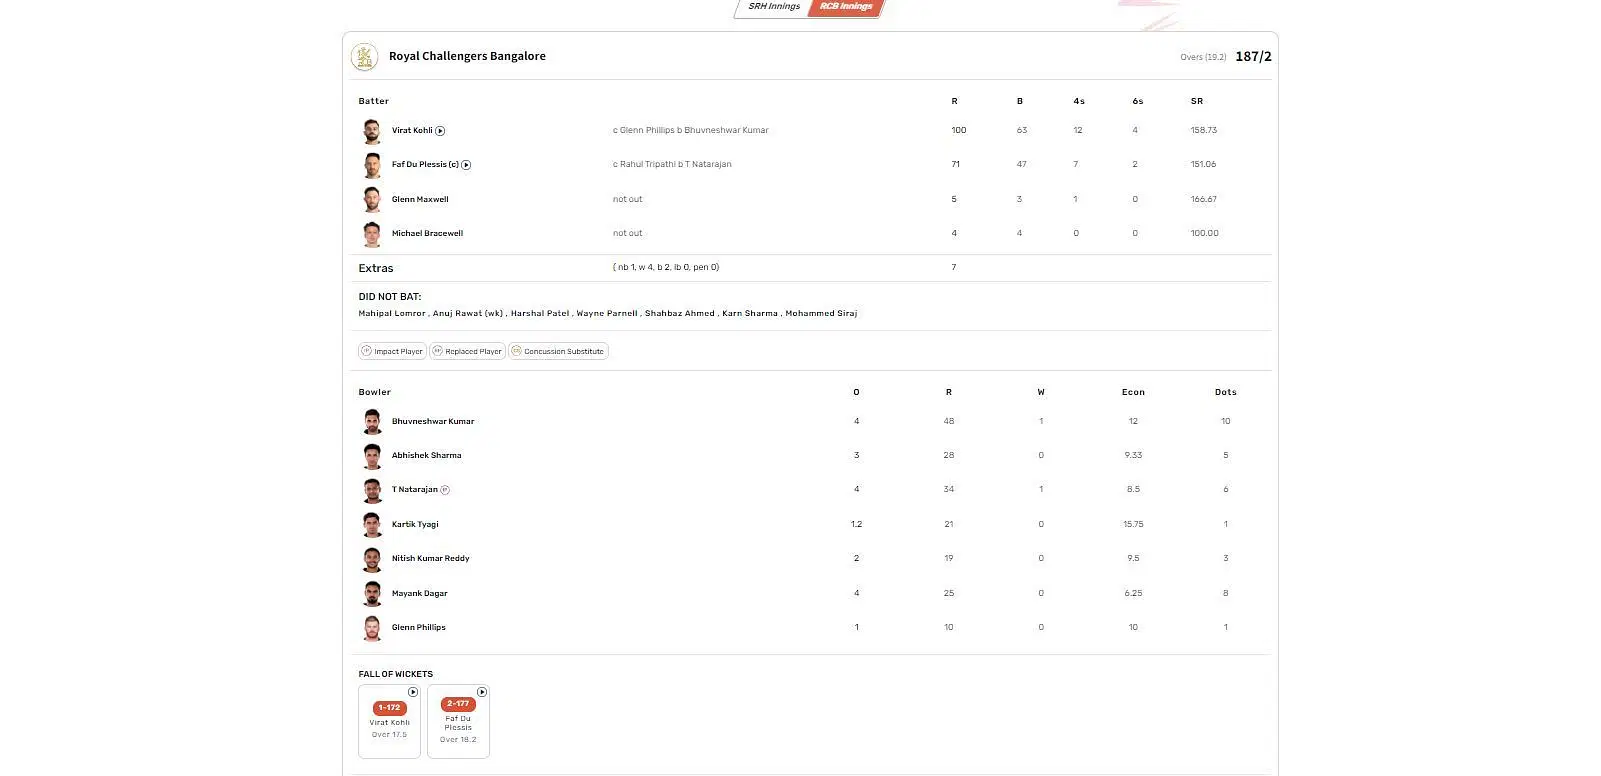Click Anuj Rawat (wk) in Did Not Bat list

coord(468,313)
